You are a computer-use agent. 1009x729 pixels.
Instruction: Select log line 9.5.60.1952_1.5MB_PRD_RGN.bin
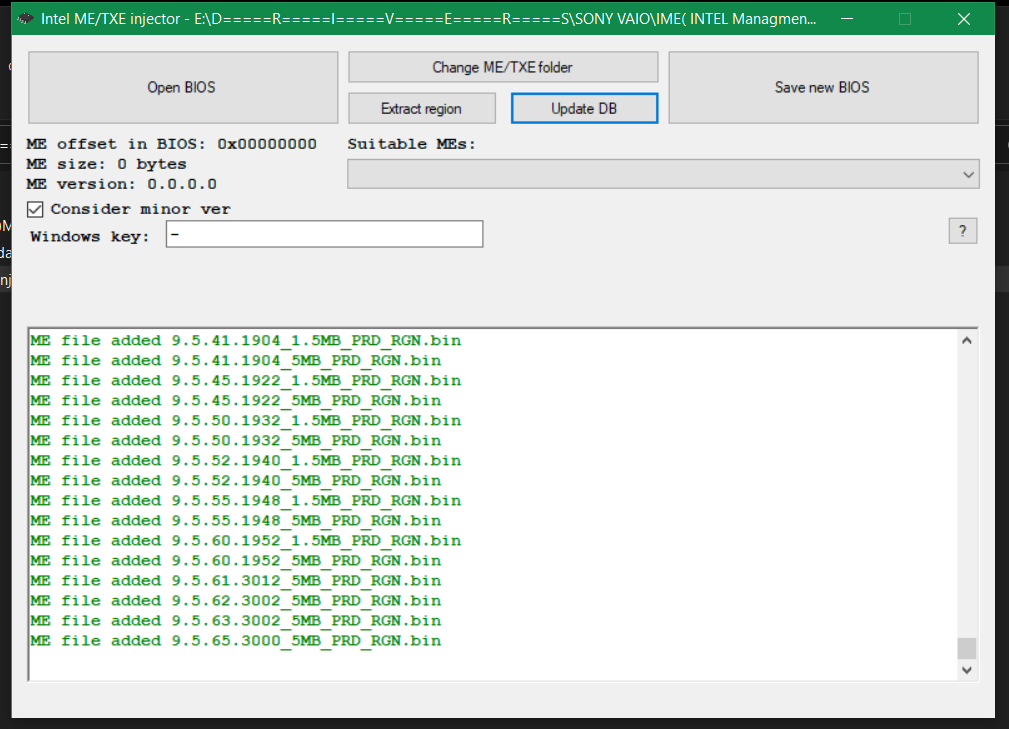pos(245,540)
